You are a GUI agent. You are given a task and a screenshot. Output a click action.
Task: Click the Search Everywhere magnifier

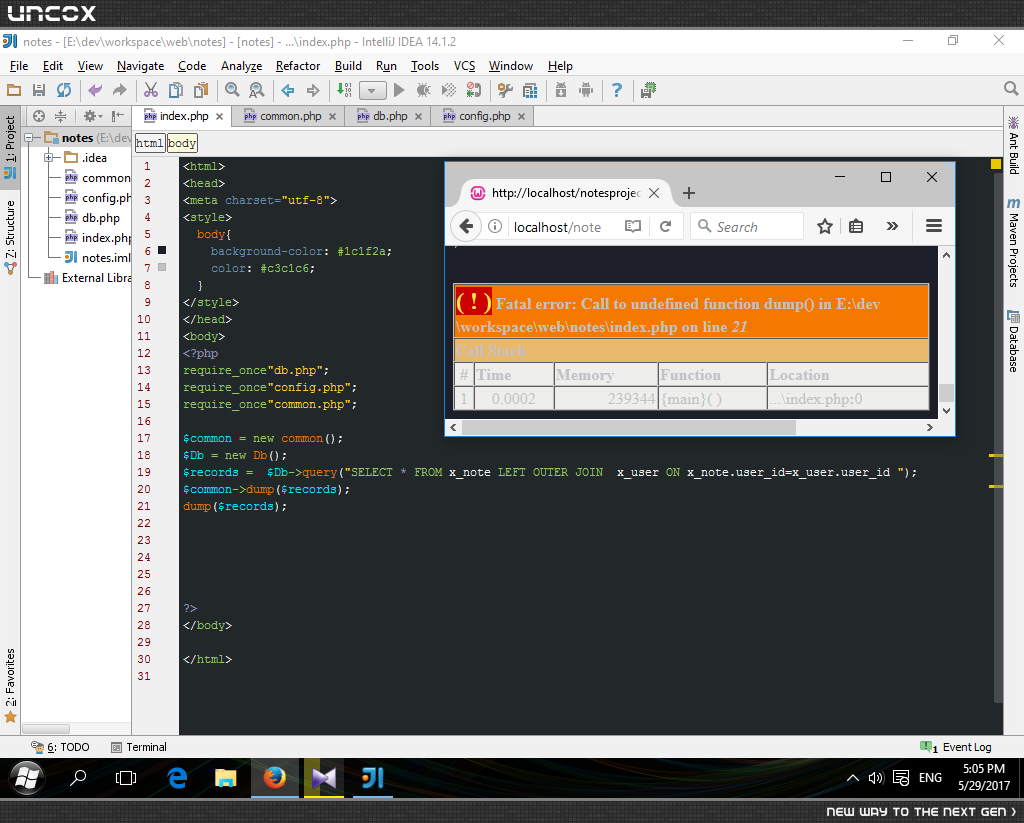pyautogui.click(x=1011, y=88)
